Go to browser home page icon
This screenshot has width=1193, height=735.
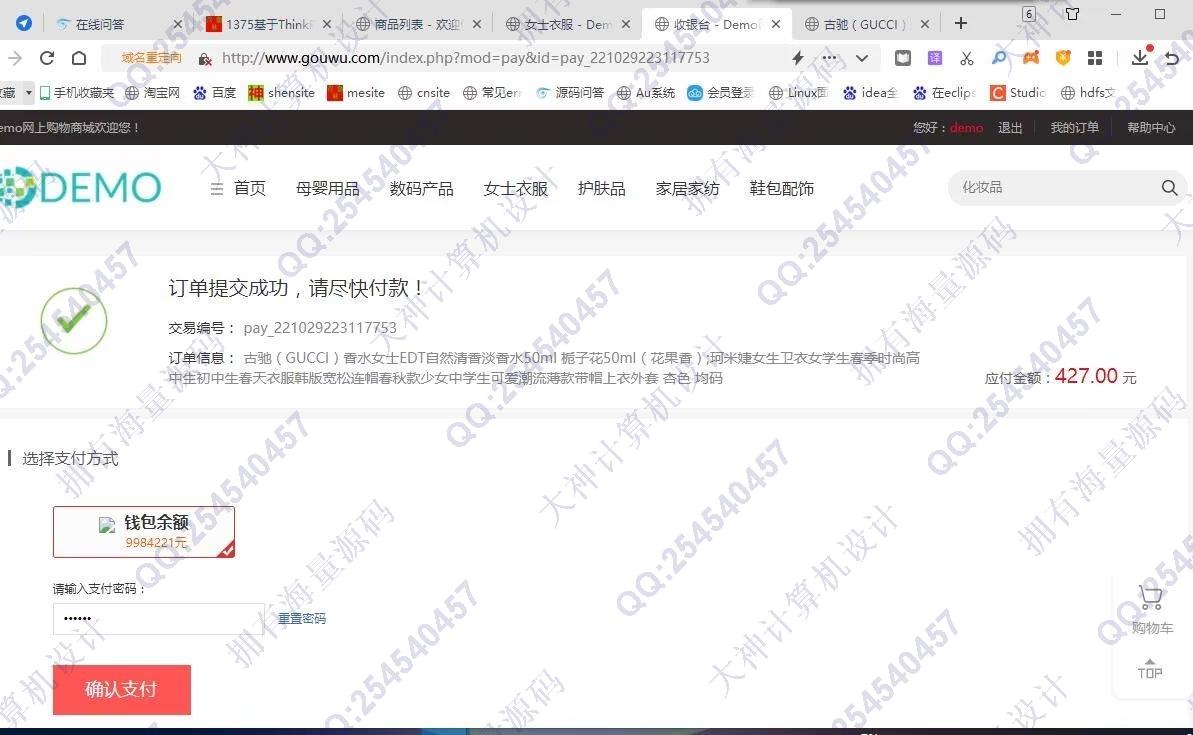(x=79, y=58)
